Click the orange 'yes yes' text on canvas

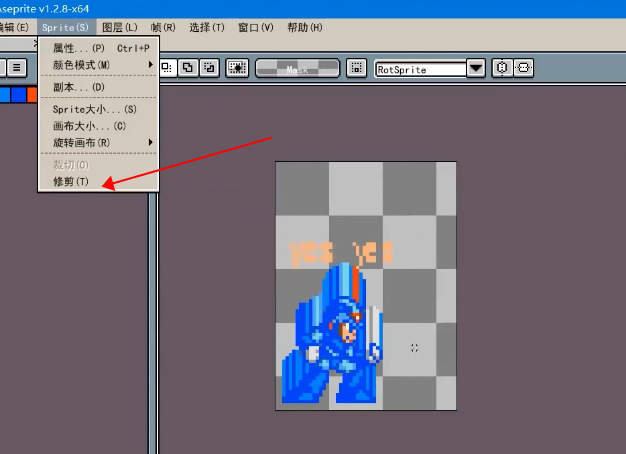[341, 253]
